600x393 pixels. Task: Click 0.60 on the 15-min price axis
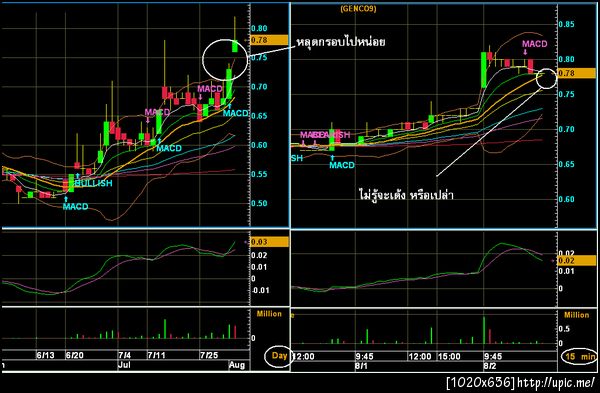click(566, 199)
